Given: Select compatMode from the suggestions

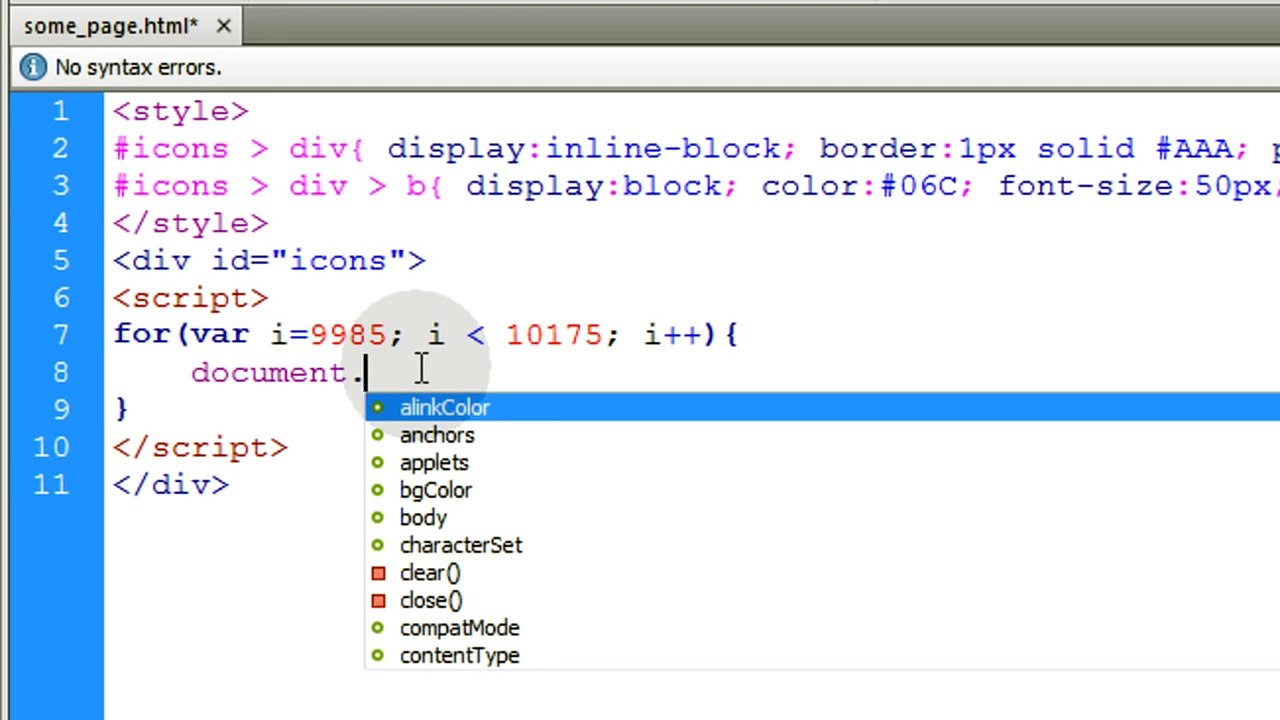Looking at the screenshot, I should 822,628.
